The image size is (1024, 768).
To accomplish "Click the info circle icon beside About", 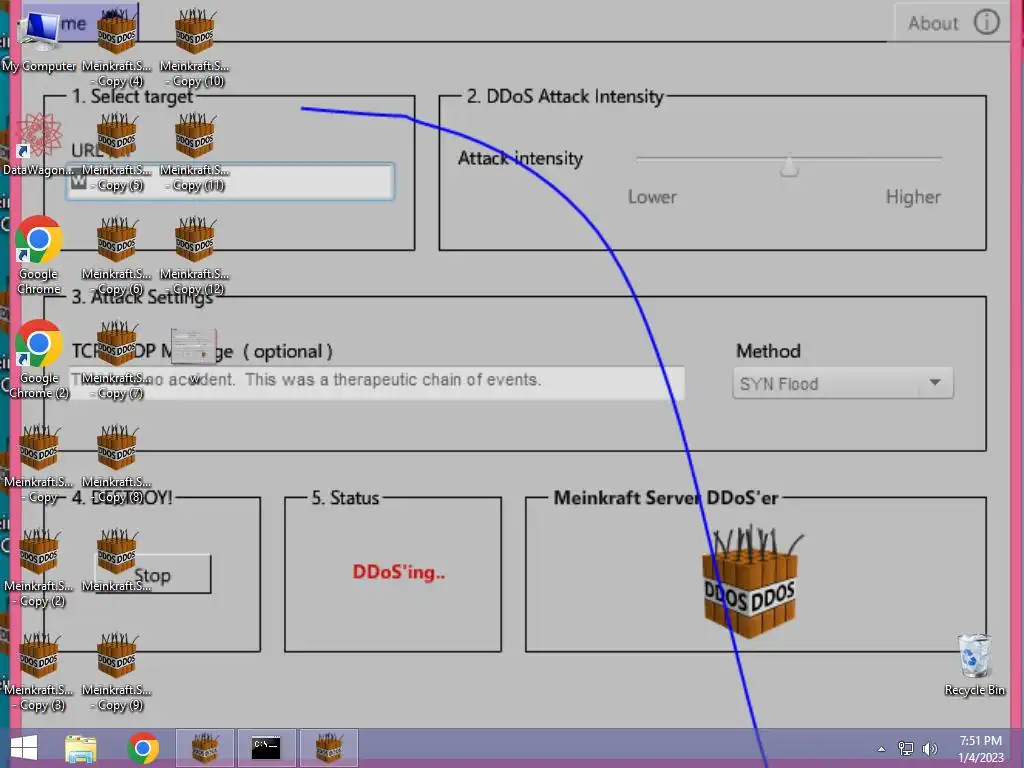I will [x=986, y=22].
